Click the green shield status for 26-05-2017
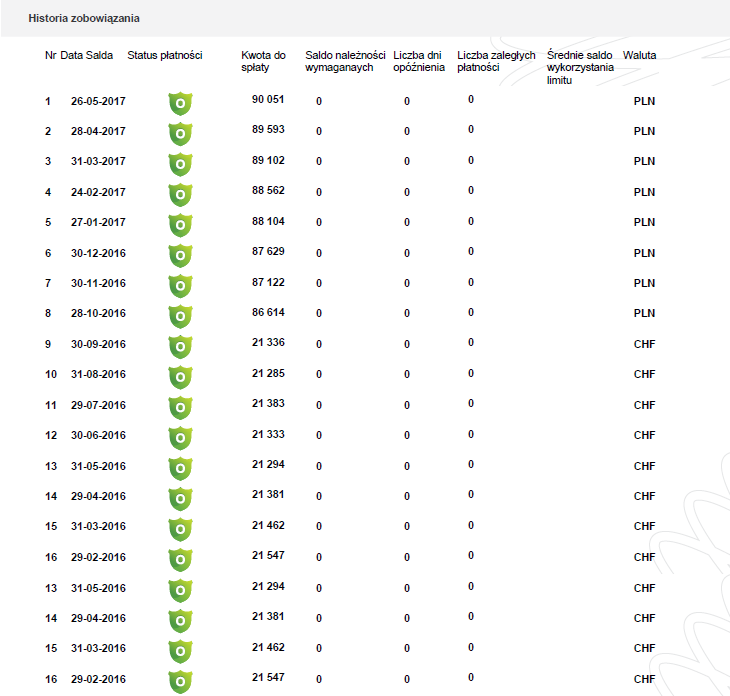730x696 pixels. pos(180,104)
